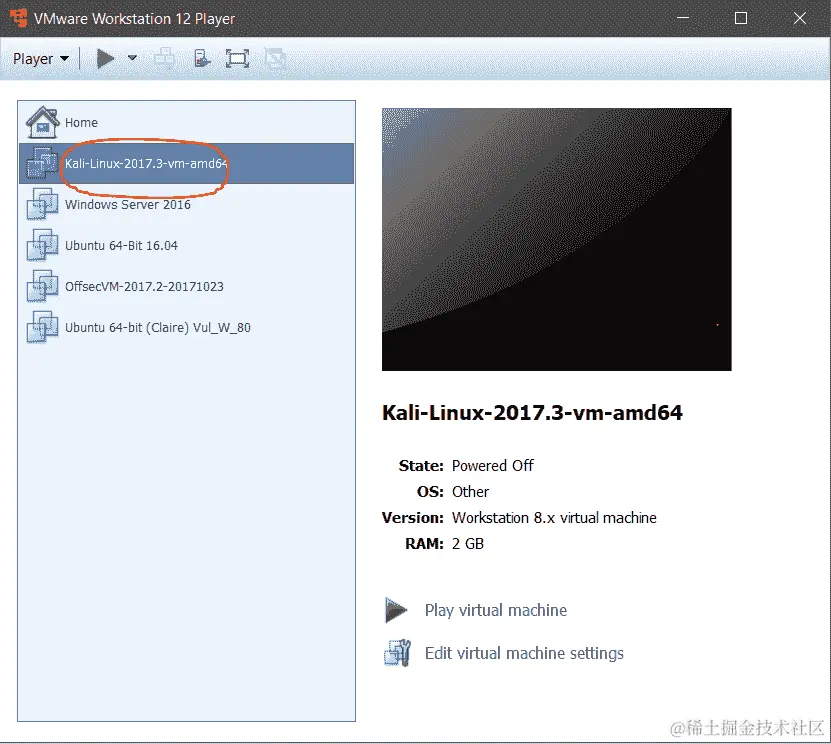Select OffsecVM-2017.2-20171023 virtual machine

(187, 287)
